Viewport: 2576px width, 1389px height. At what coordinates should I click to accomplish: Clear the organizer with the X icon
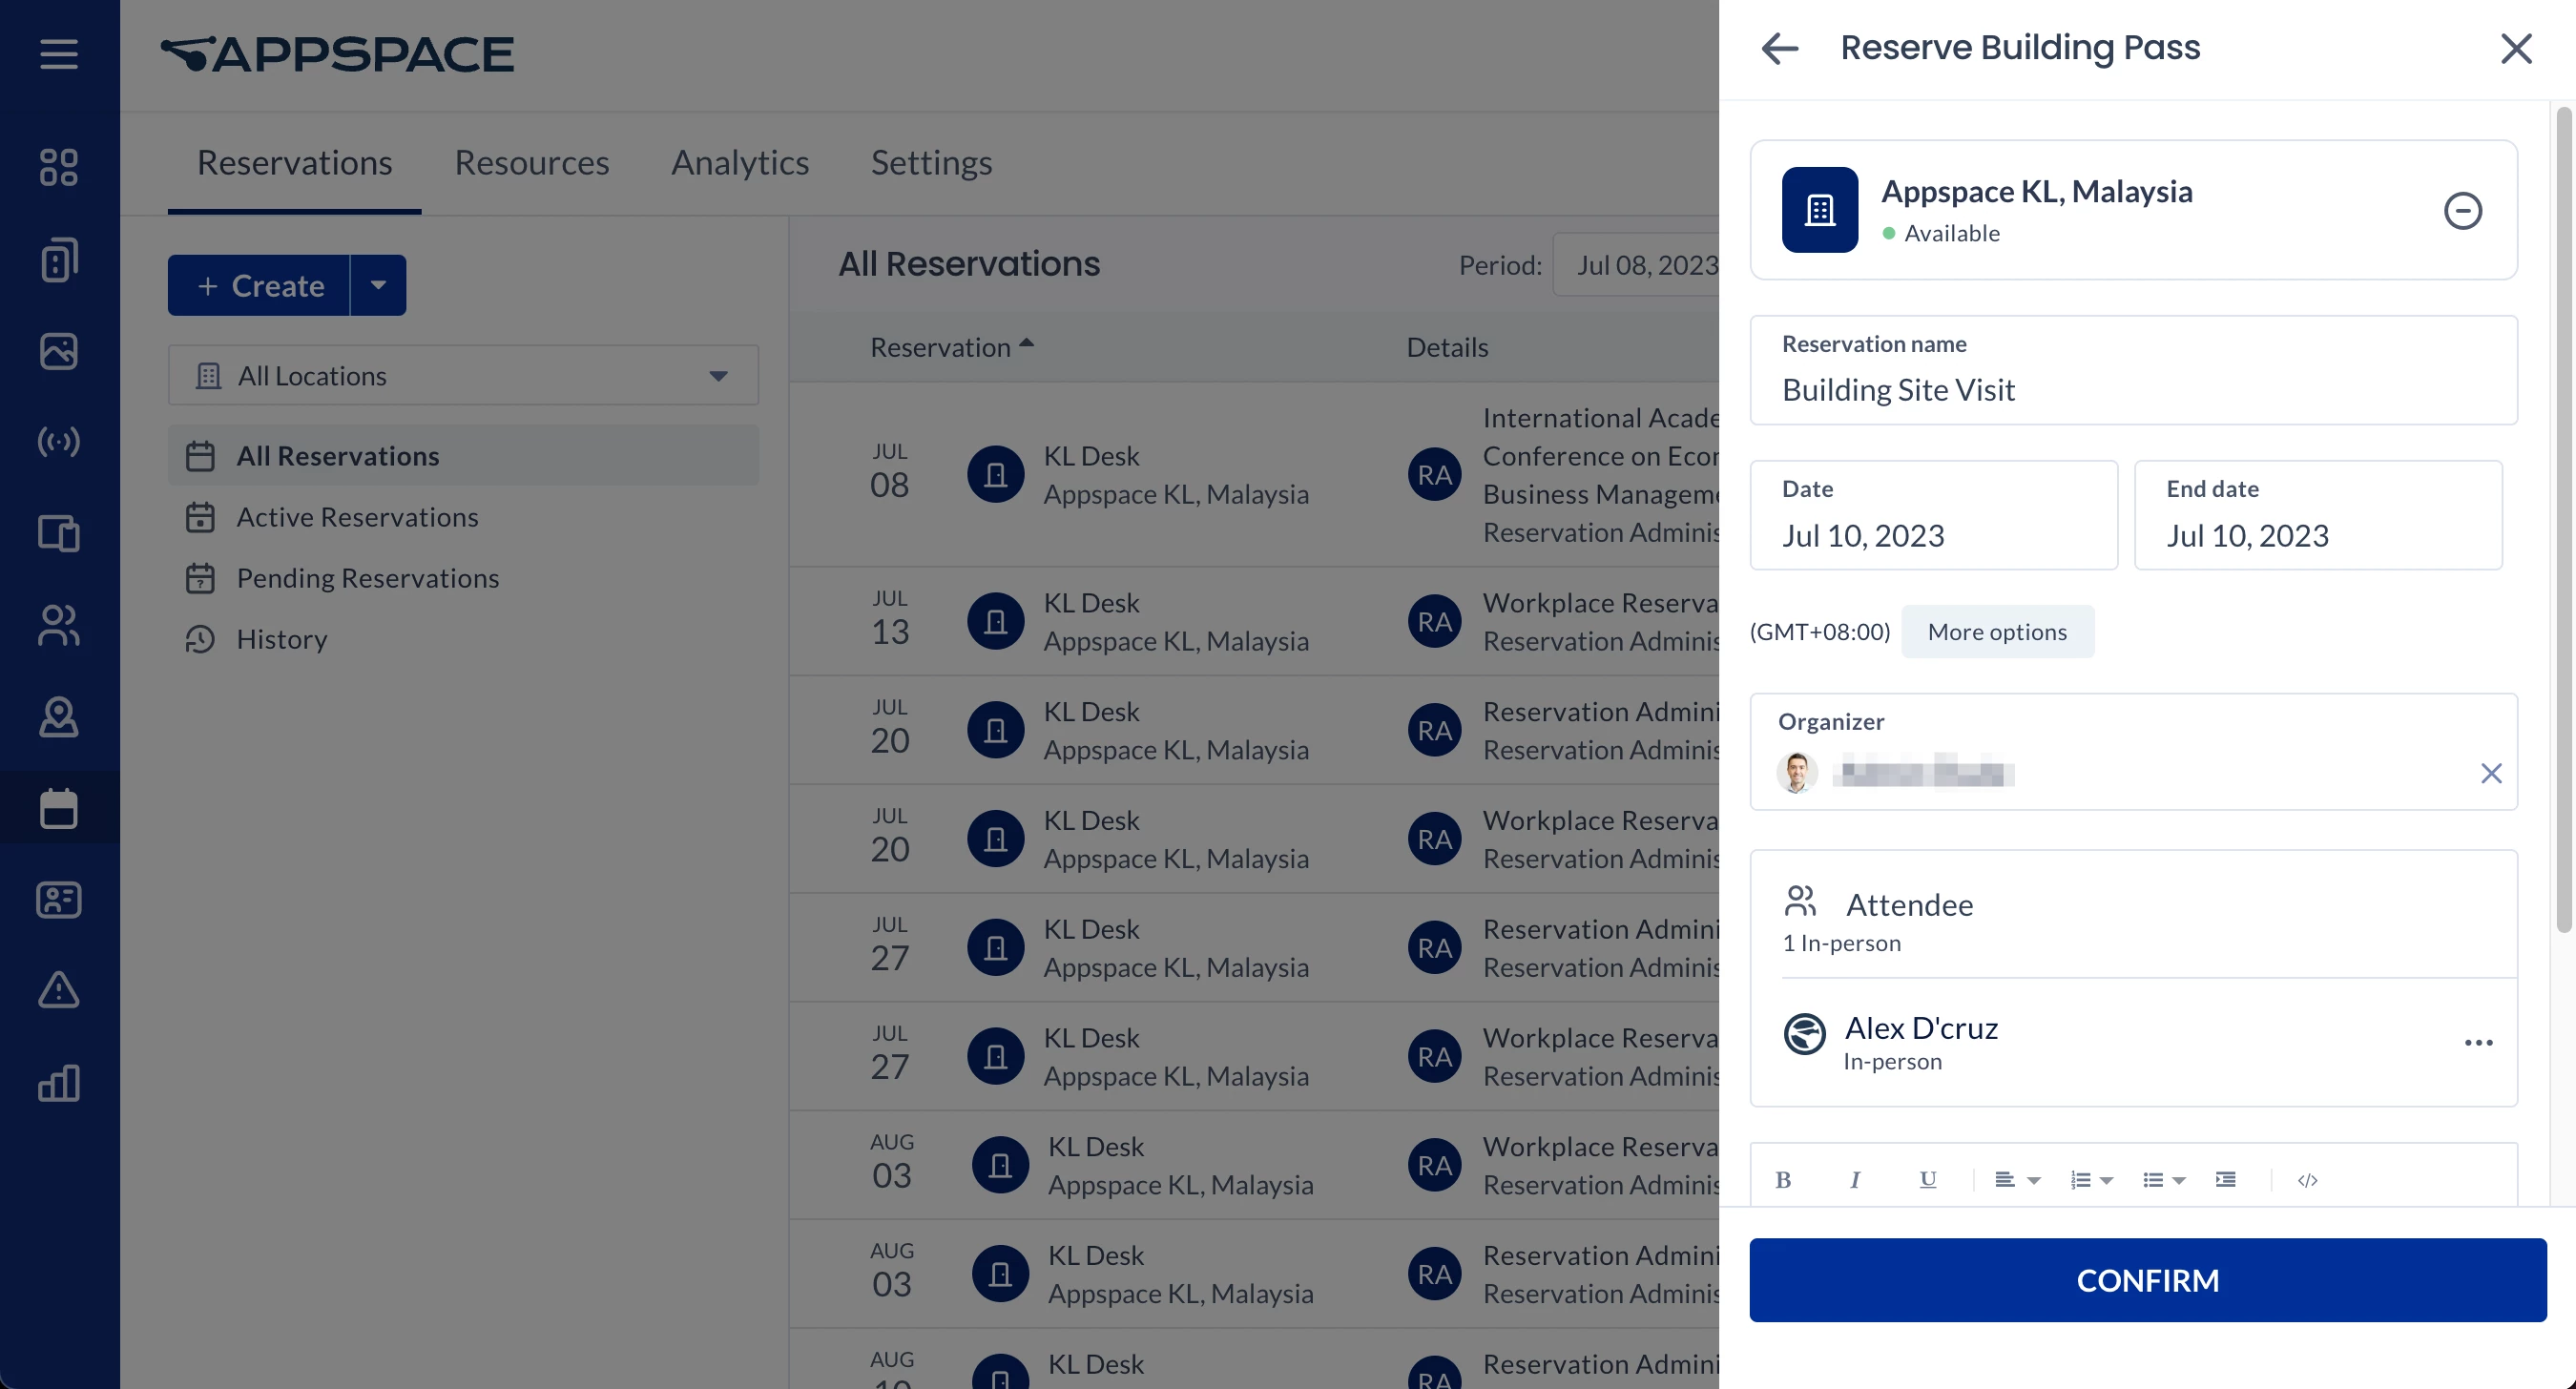2490,773
